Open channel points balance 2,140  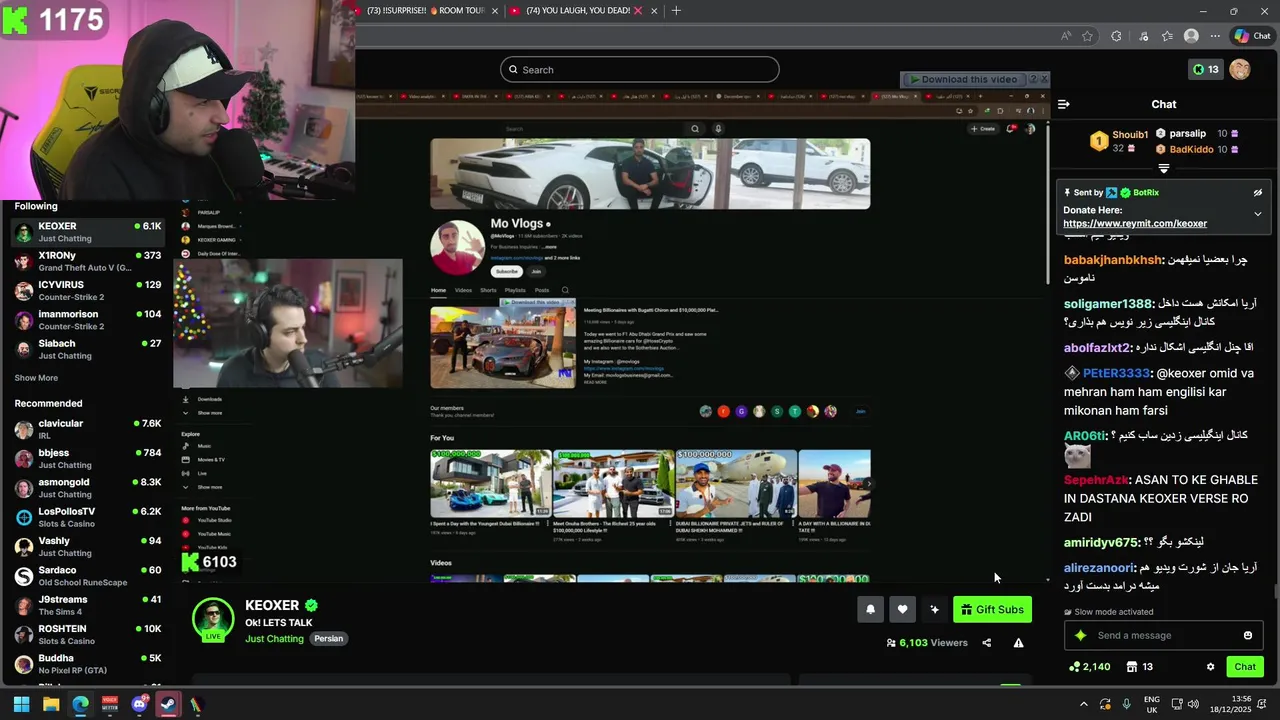[x=1089, y=667]
